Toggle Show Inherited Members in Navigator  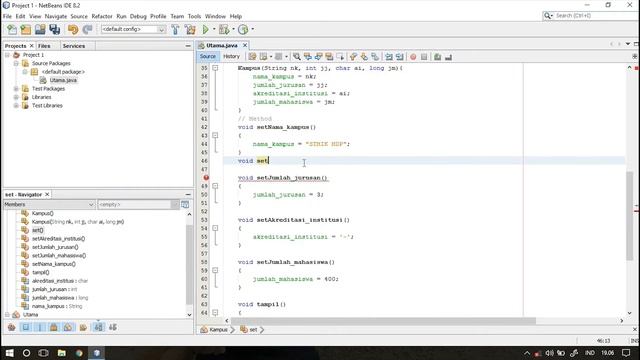pyautogui.click(x=11, y=327)
